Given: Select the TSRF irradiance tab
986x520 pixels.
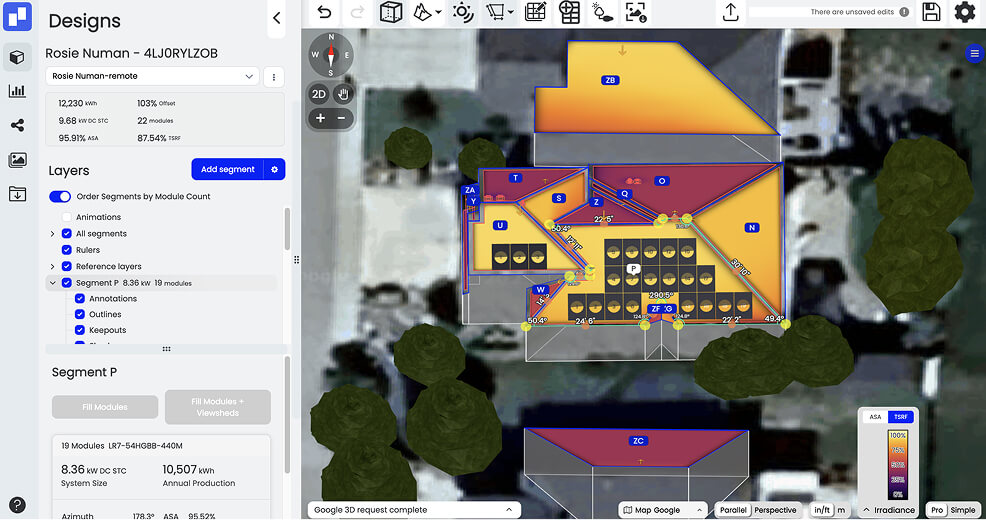Looking at the screenshot, I should pos(900,417).
